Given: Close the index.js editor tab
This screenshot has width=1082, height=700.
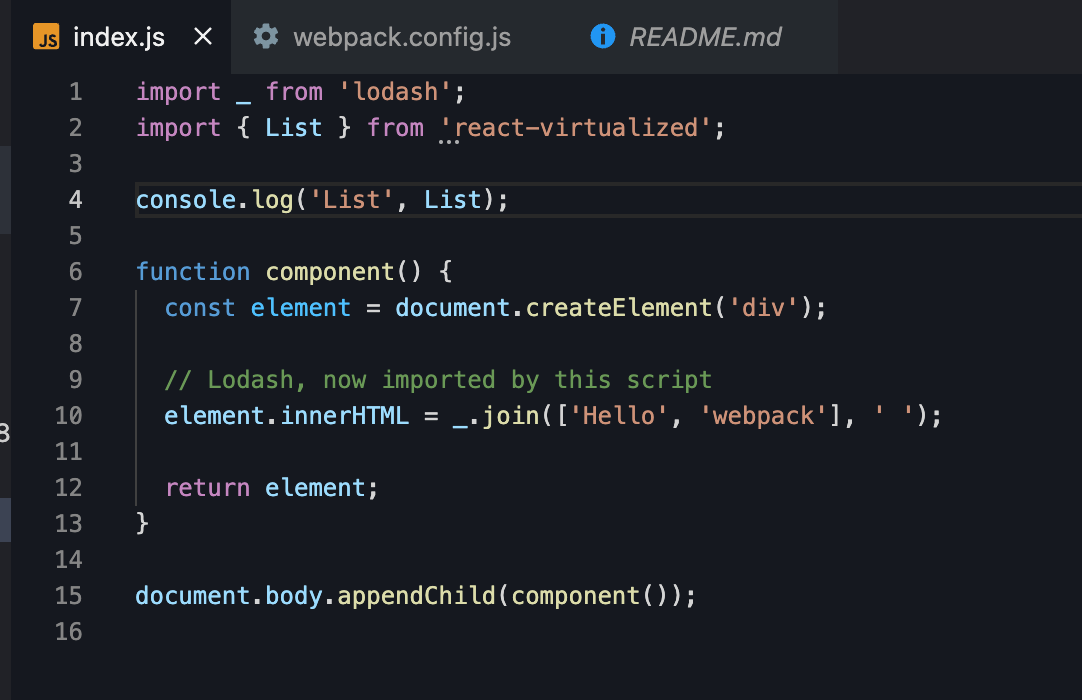Looking at the screenshot, I should click(203, 37).
